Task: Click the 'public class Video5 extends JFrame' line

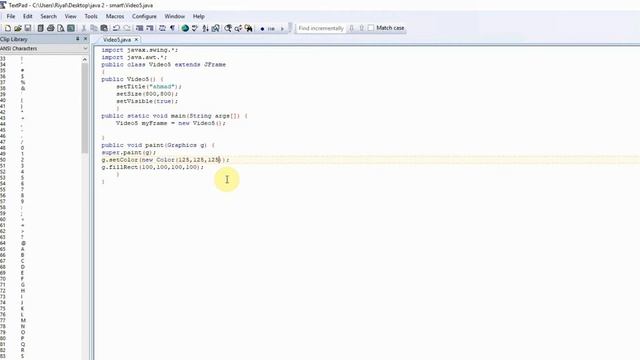Action: point(163,64)
